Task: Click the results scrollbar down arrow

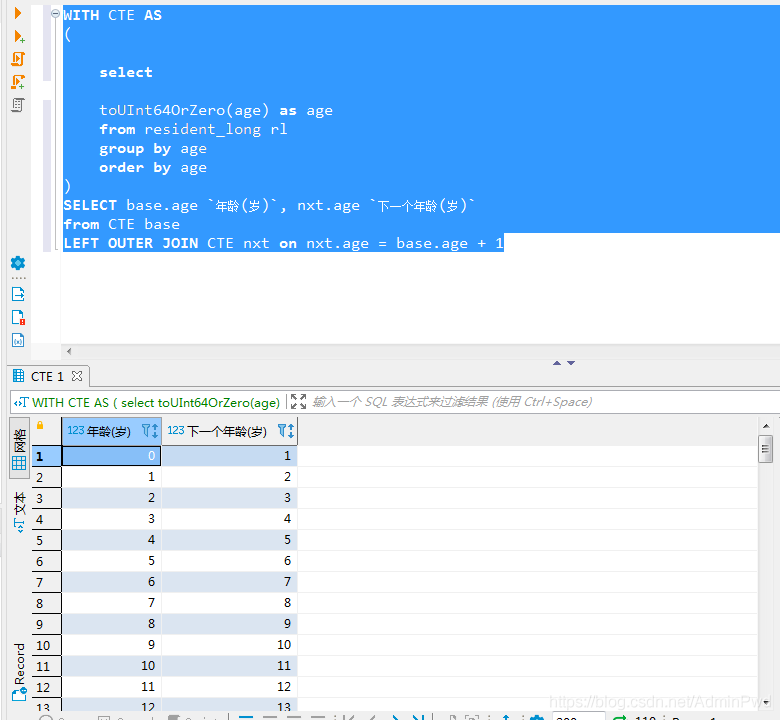Action: 766,702
